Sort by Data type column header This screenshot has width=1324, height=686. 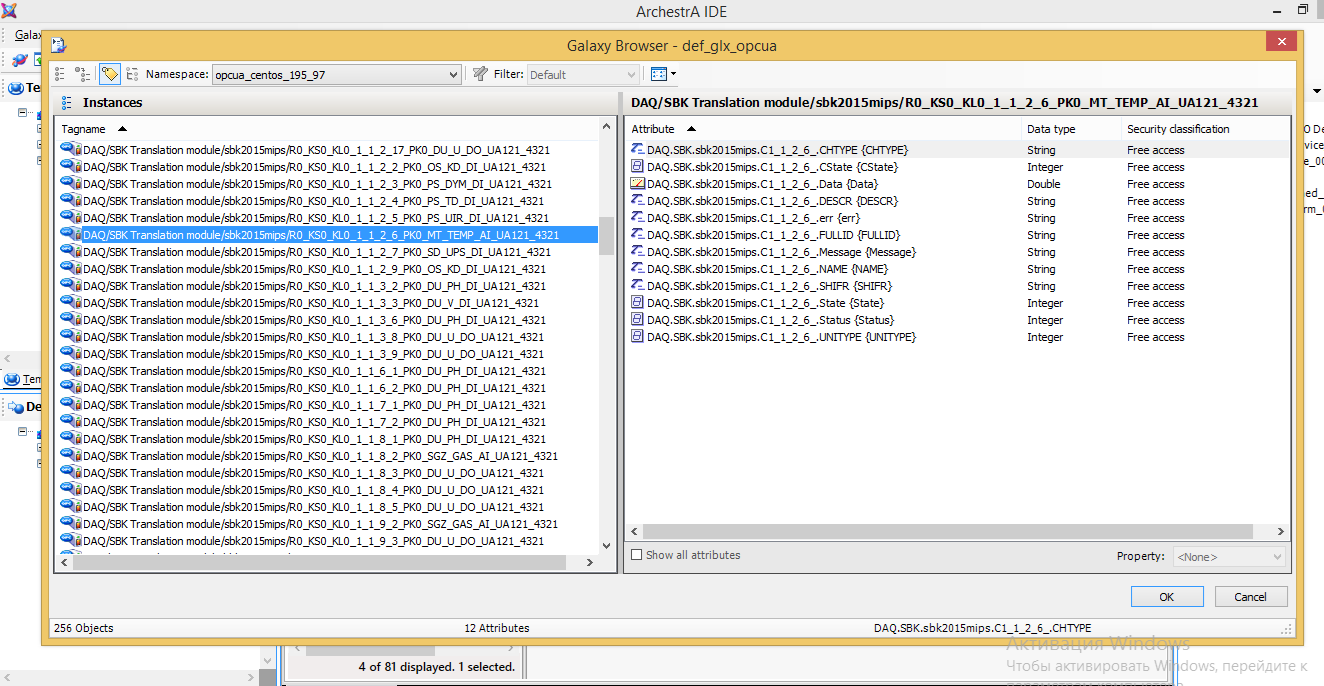pos(1051,129)
